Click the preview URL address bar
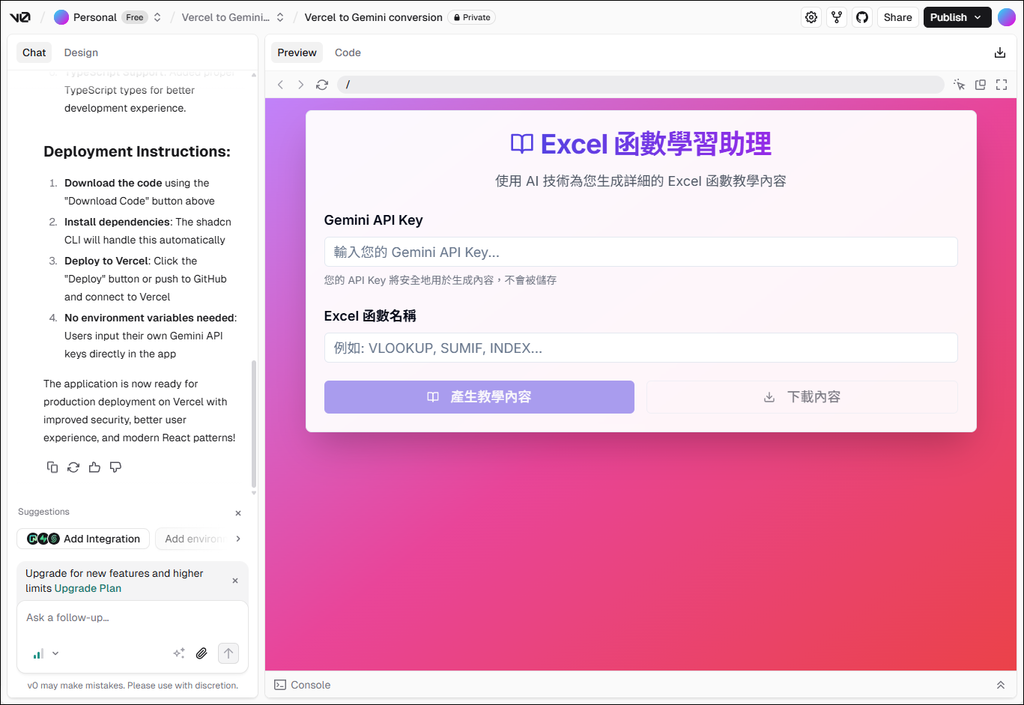The width and height of the screenshot is (1024, 705). (640, 85)
